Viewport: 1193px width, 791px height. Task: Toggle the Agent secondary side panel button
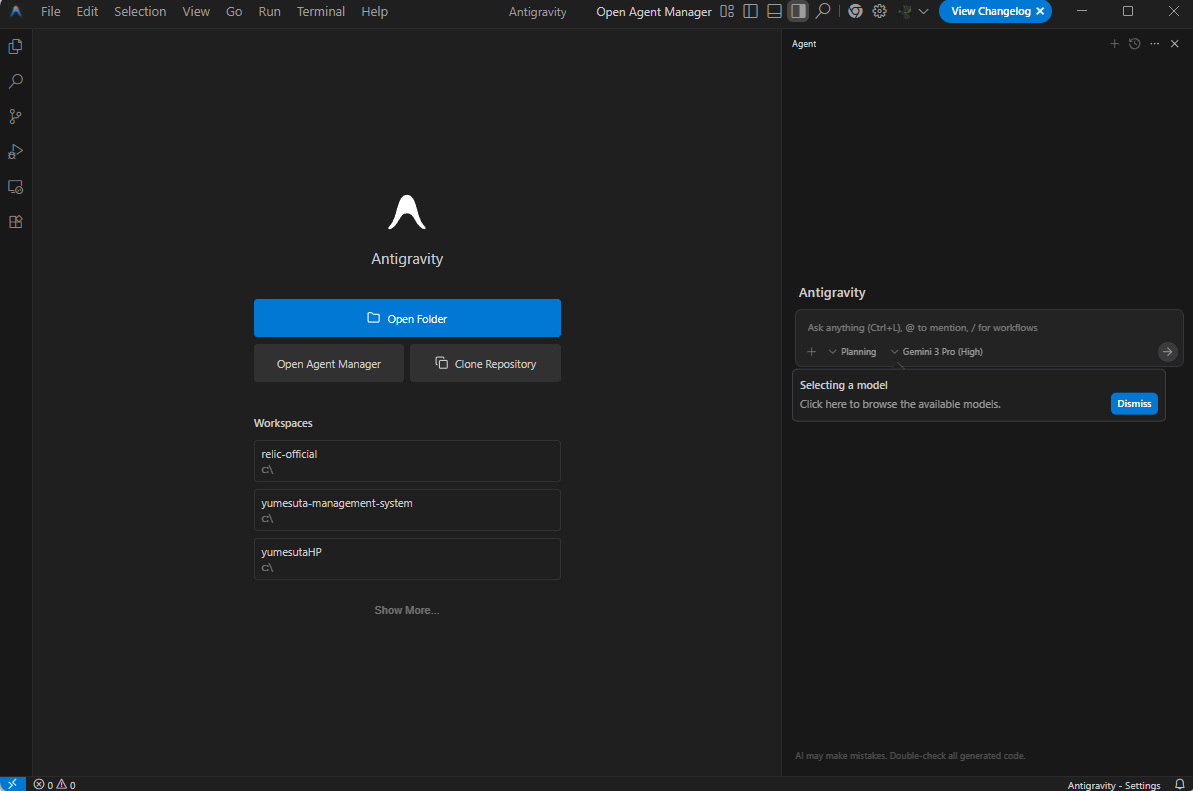pos(798,12)
